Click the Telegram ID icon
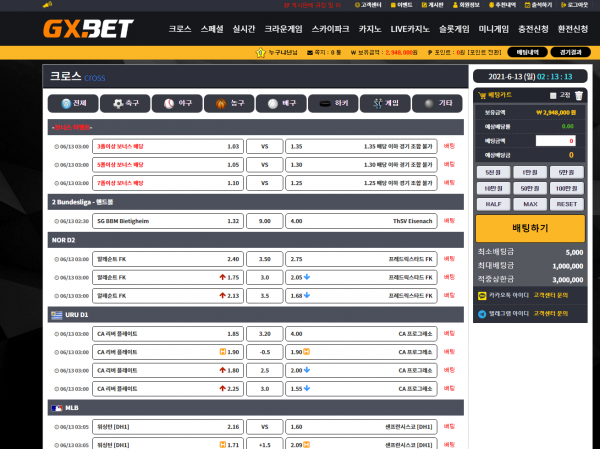Image resolution: width=600 pixels, height=449 pixels. (x=482, y=314)
